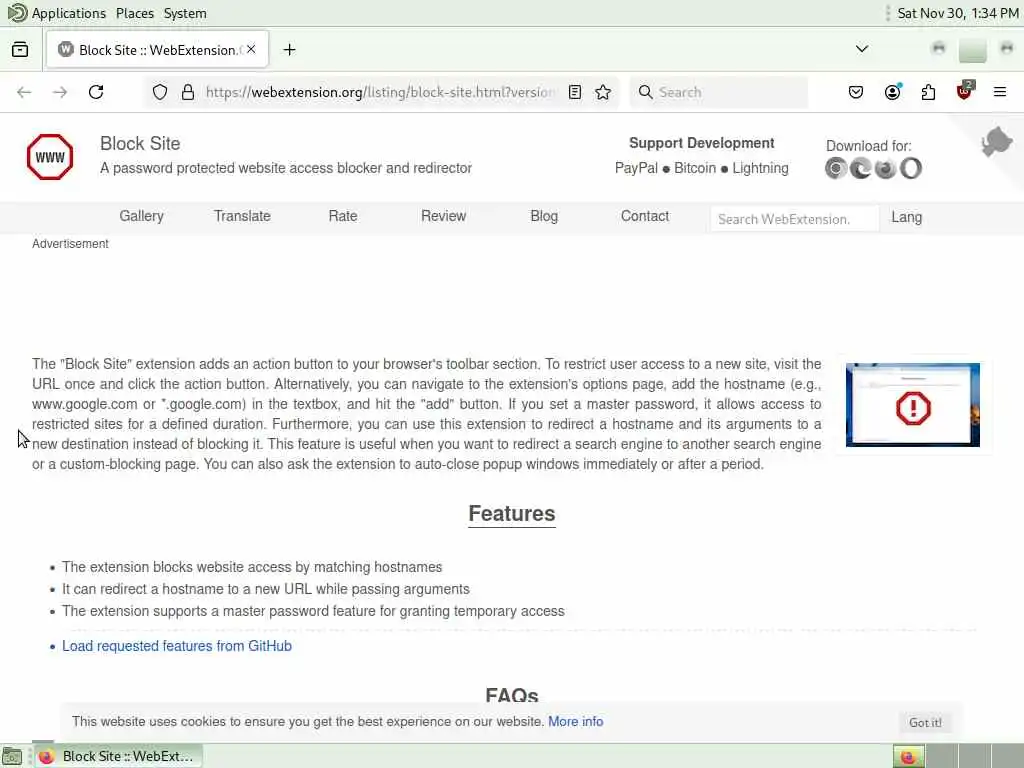Expand the list all tabs chevron
Viewport: 1024px width, 768px height.
coord(862,49)
